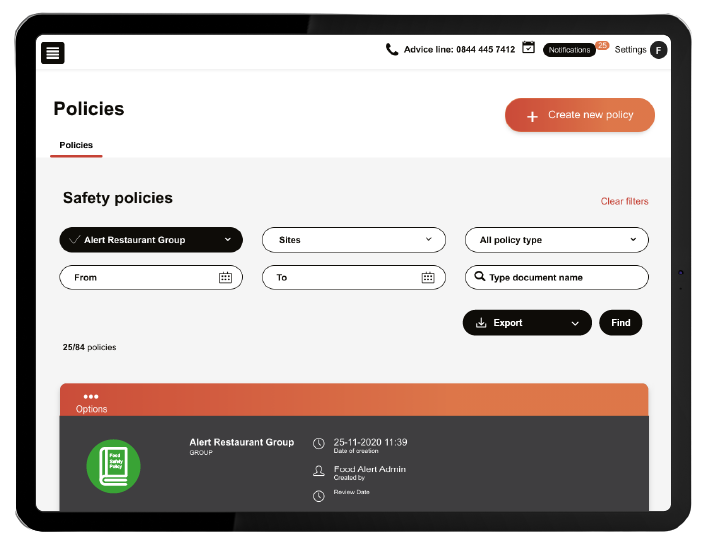Expand the Export dropdown button
The width and height of the screenshot is (708, 547).
click(526, 323)
